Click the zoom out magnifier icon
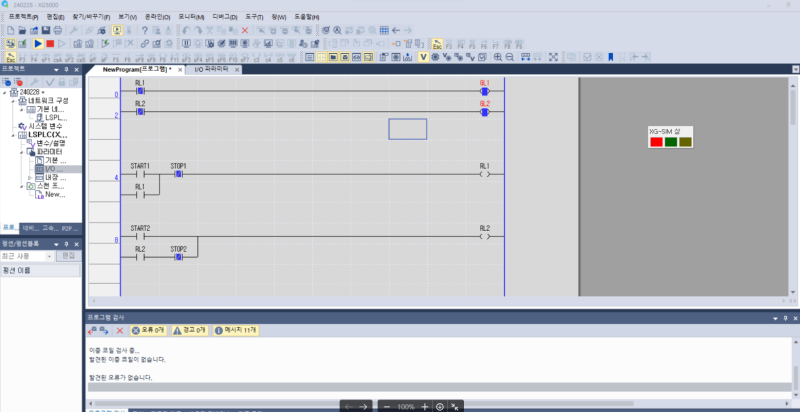This screenshot has width=800, height=412. coord(509,57)
